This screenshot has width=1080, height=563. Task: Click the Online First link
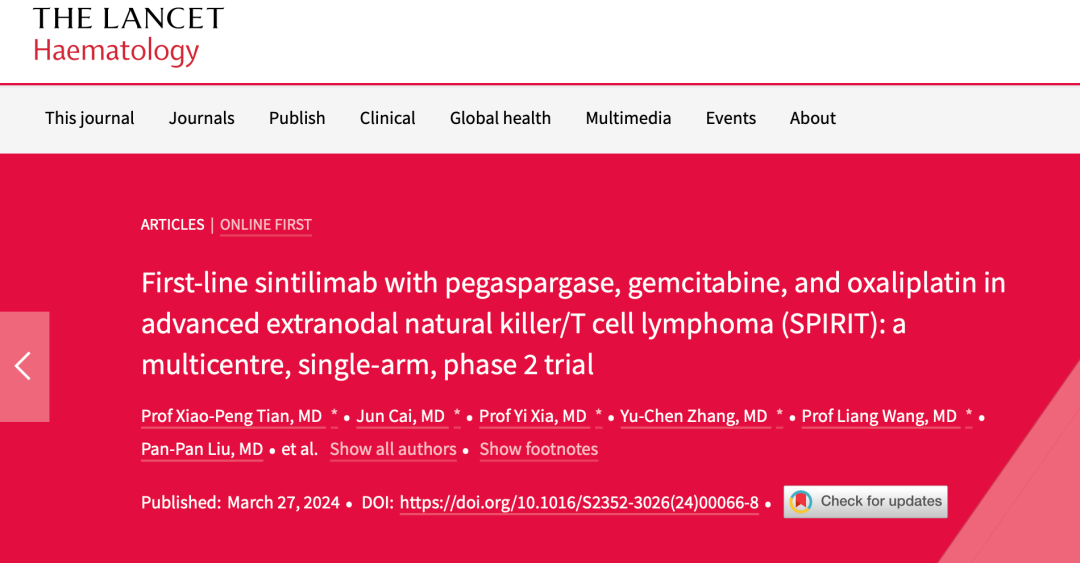click(265, 225)
